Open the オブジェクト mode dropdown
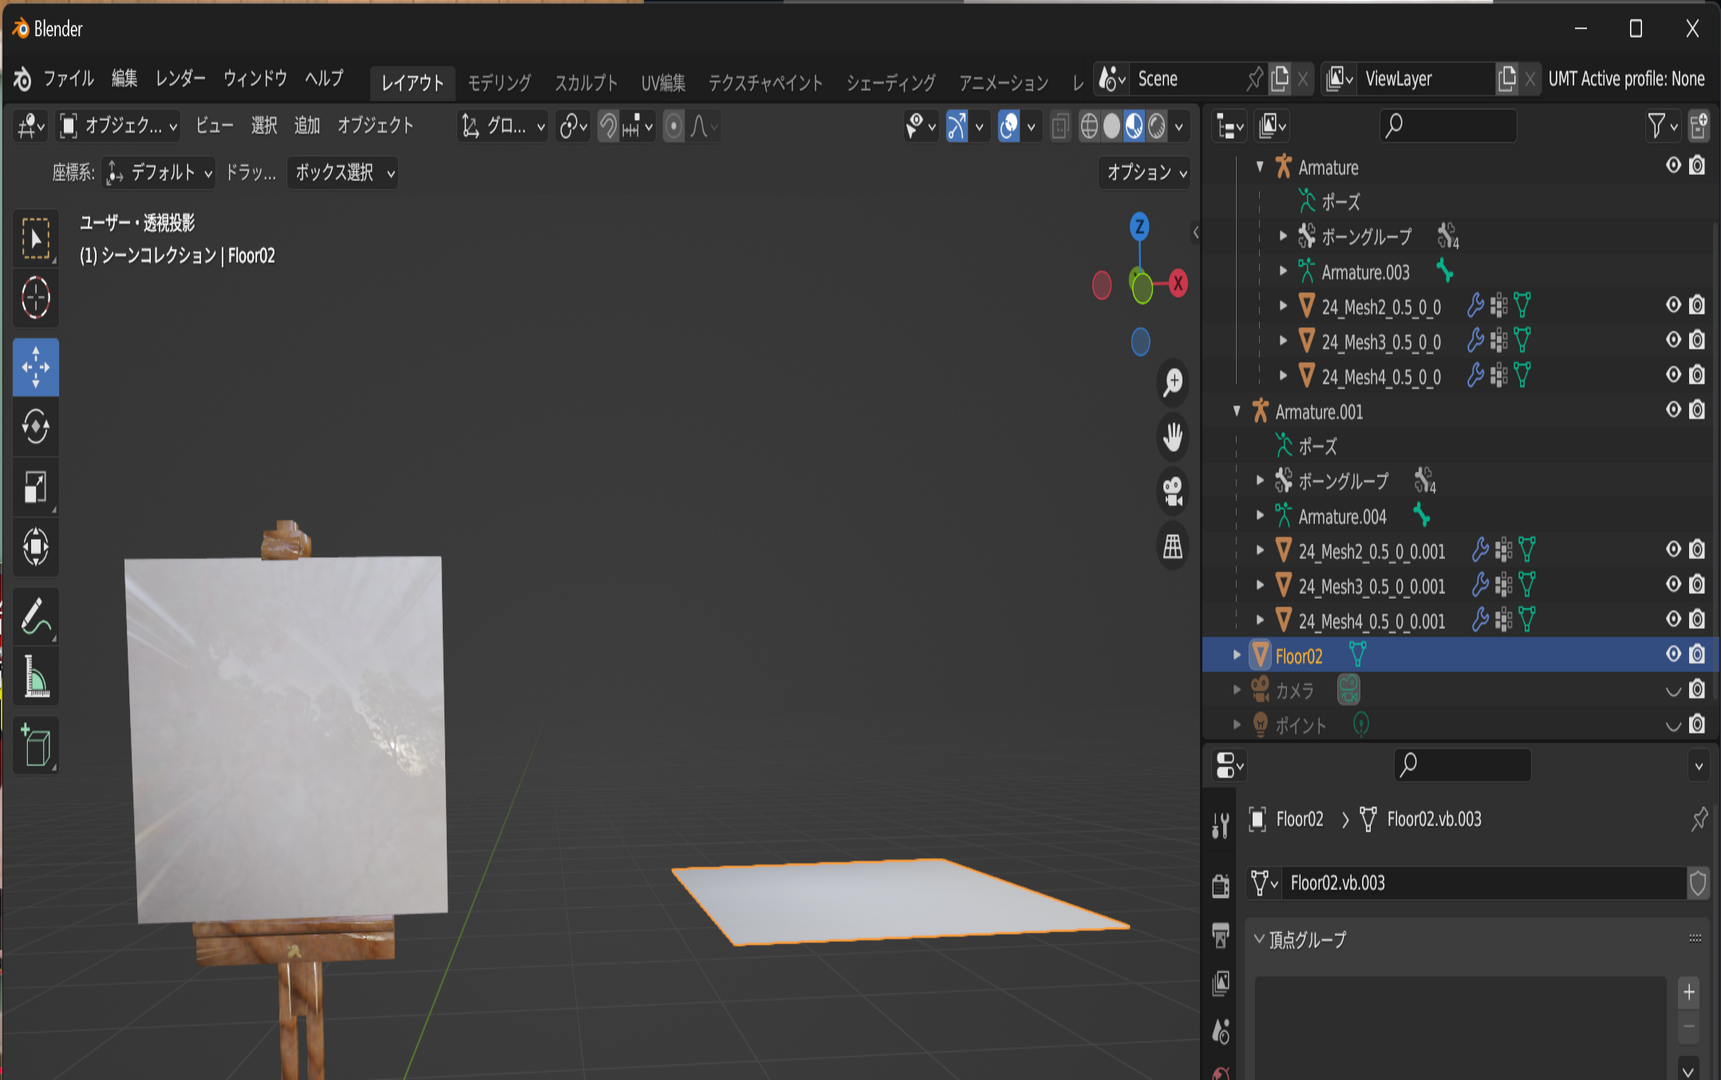Screen dimensions: 1721x1080 coord(119,126)
